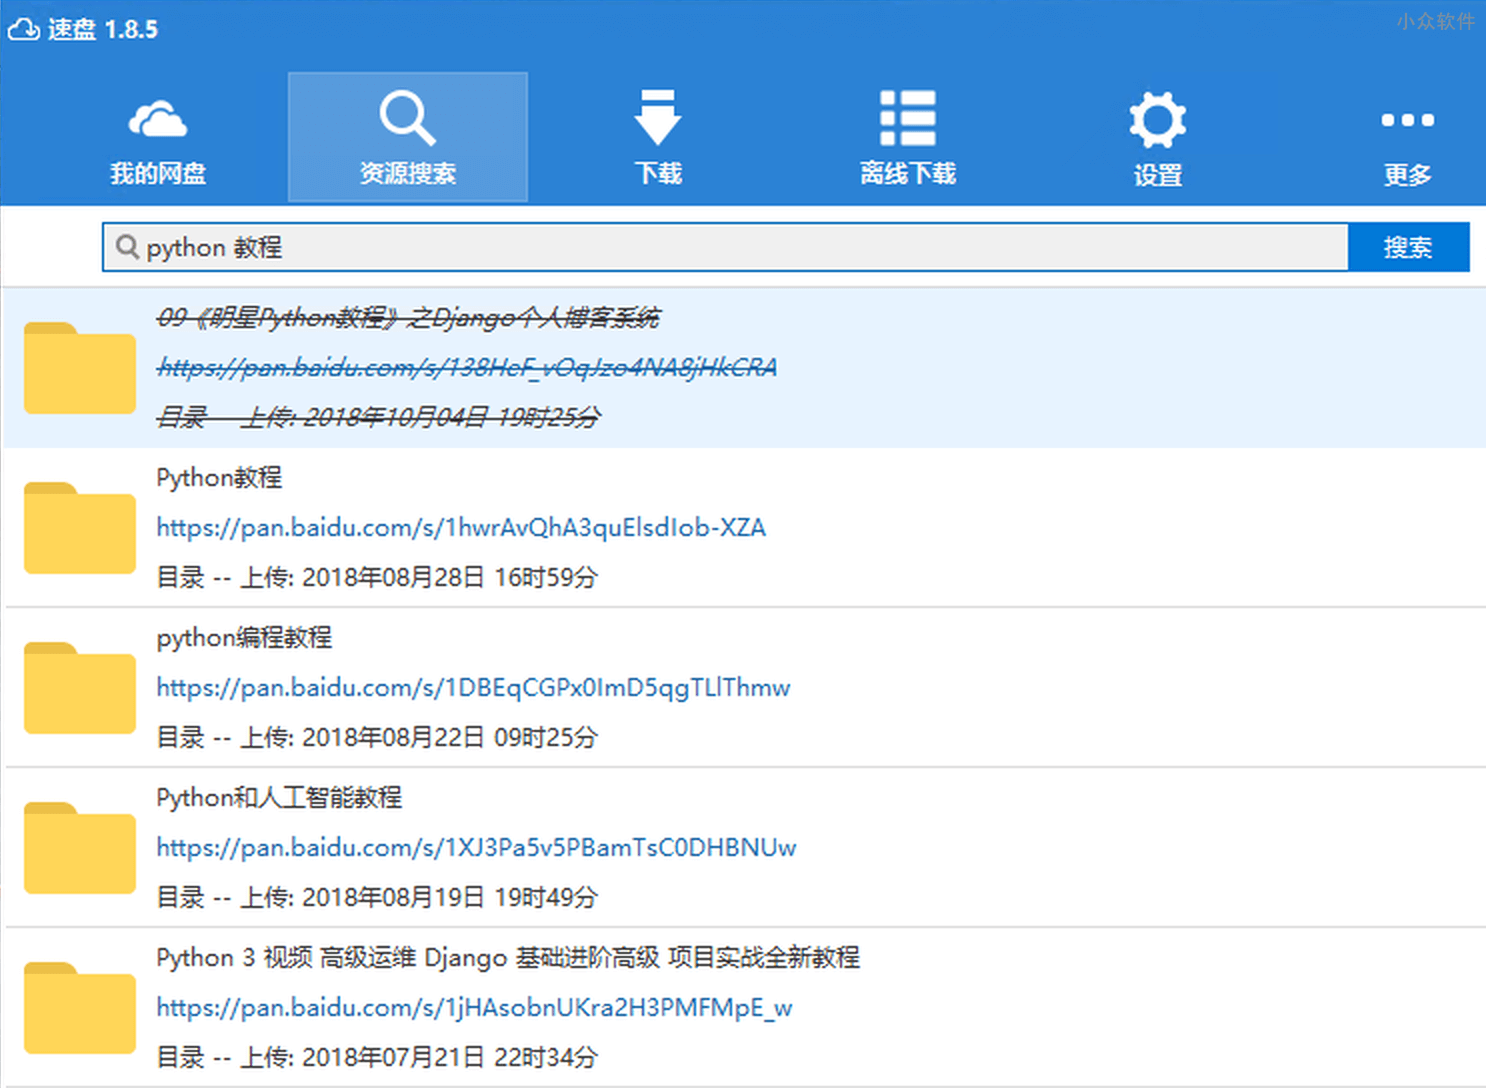Click the 速盘 1.8.5 title text
This screenshot has height=1088, width=1486.
click(103, 30)
